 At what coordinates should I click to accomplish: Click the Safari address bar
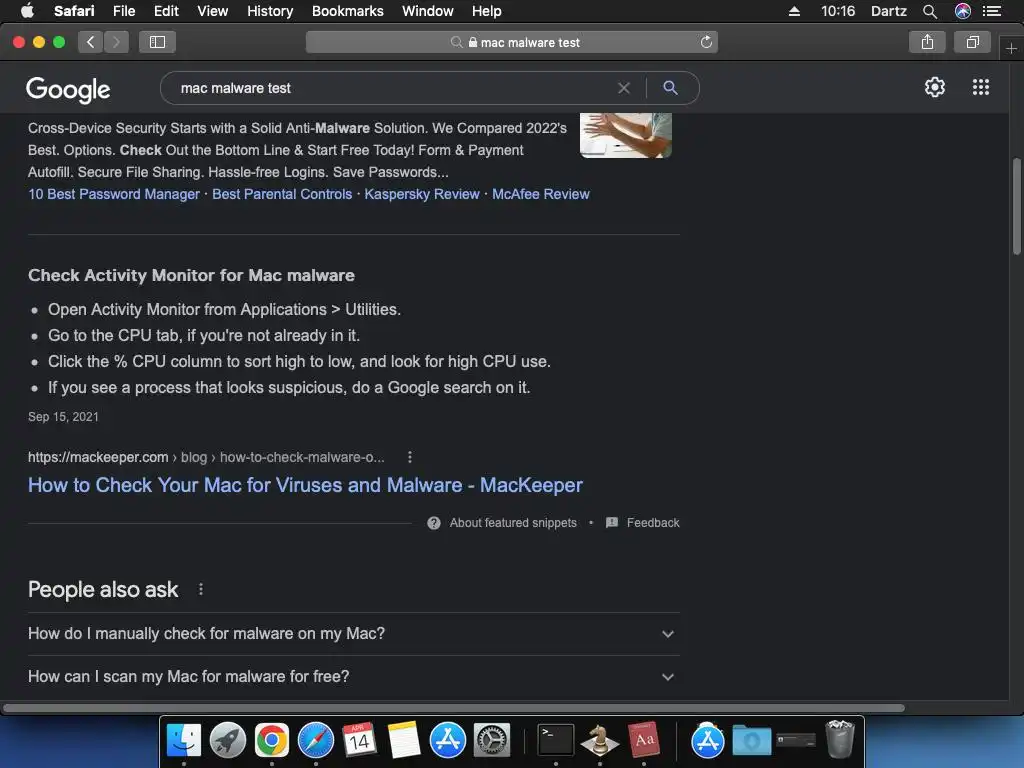click(511, 42)
